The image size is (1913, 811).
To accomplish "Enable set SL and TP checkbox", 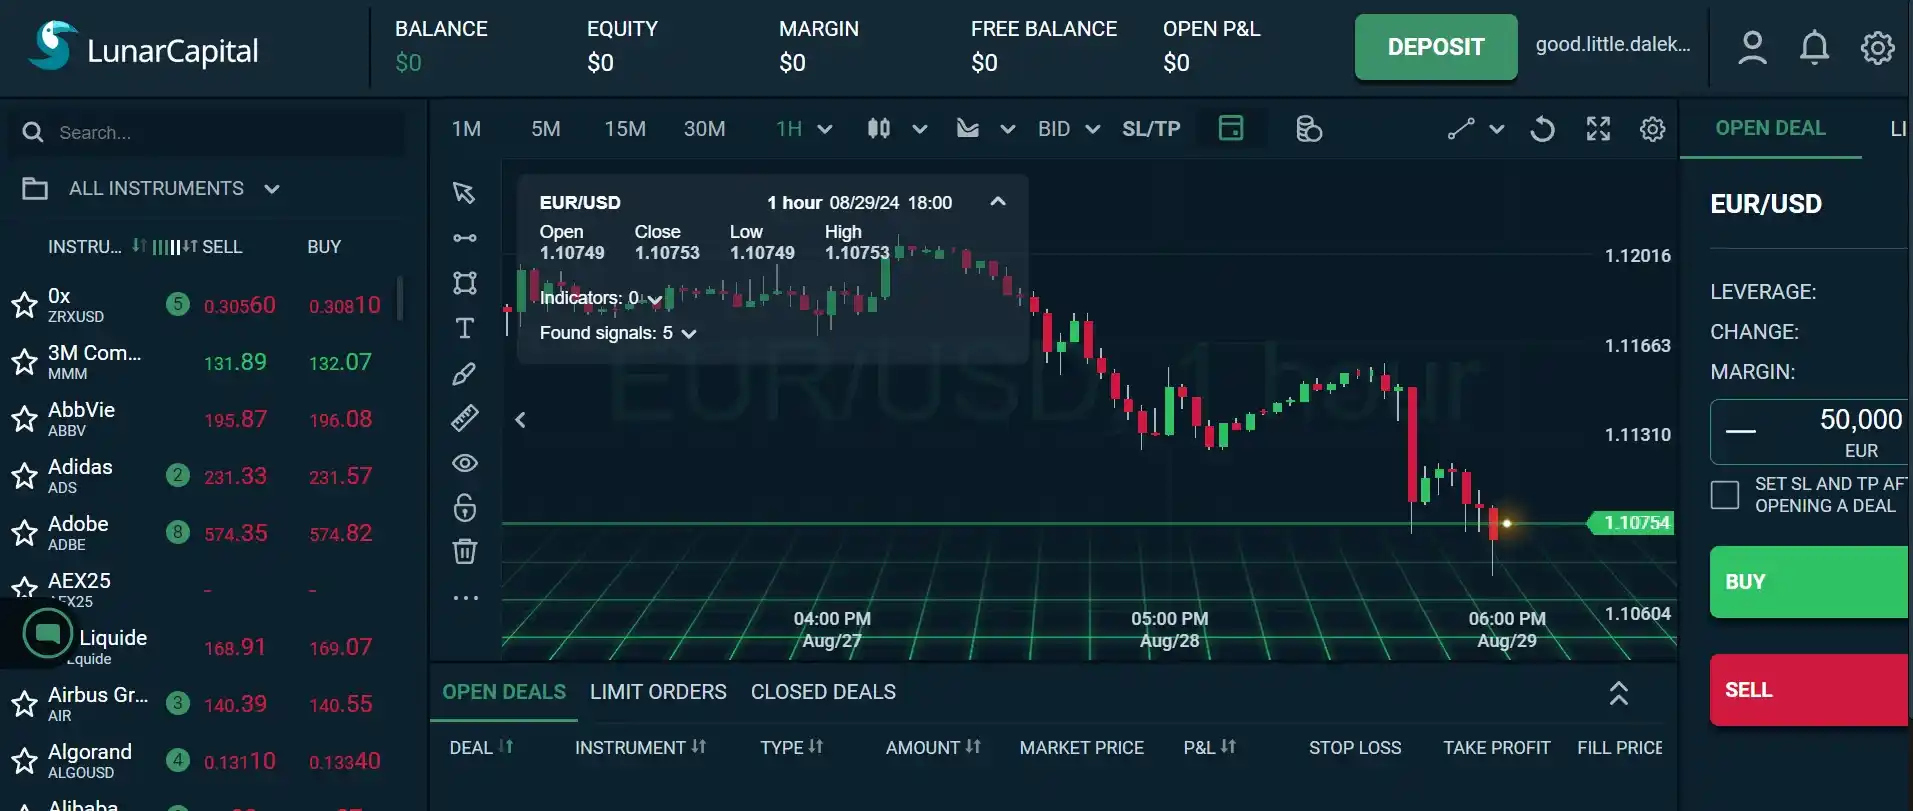I will (1725, 494).
